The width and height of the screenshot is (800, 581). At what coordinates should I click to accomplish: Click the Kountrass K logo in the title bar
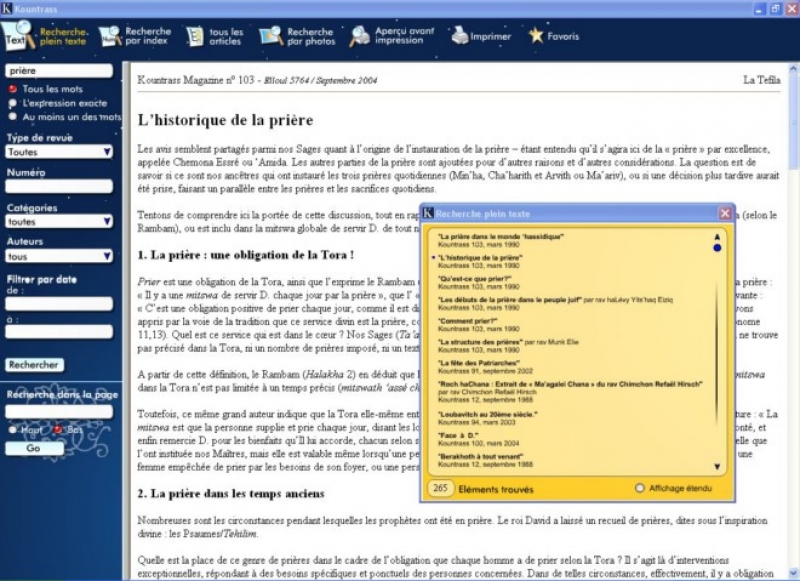pos(7,9)
